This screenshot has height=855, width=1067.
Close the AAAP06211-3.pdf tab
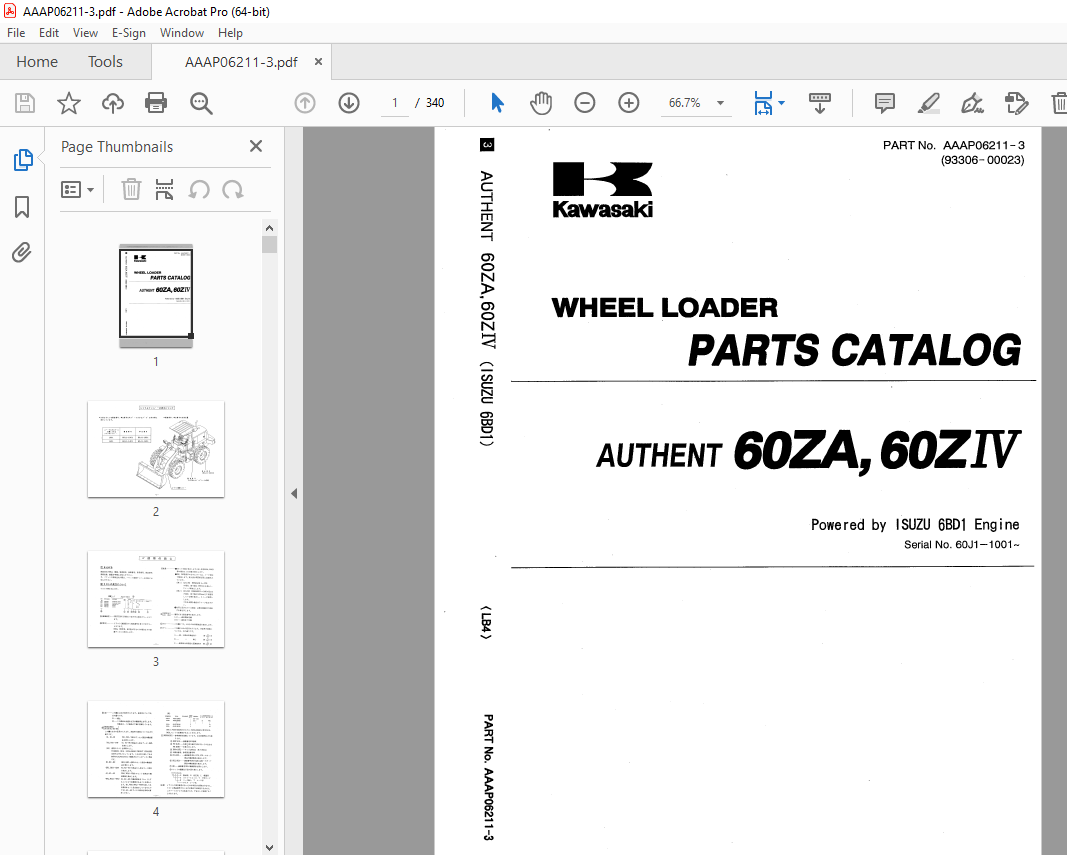tap(318, 62)
